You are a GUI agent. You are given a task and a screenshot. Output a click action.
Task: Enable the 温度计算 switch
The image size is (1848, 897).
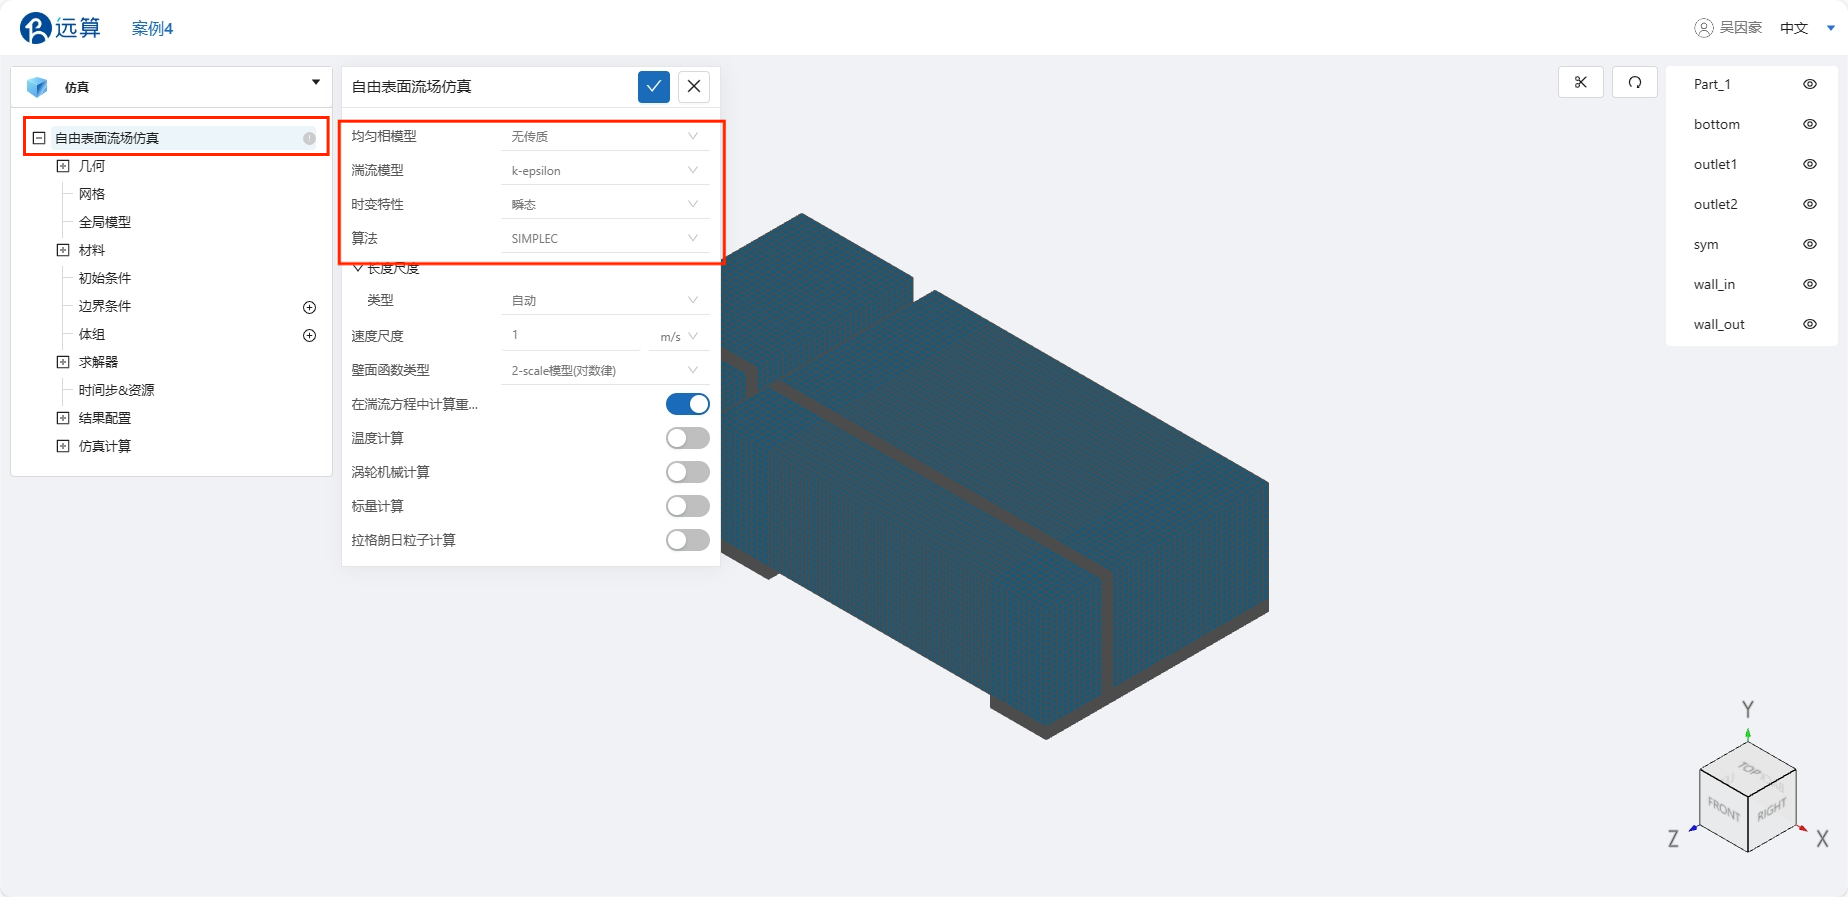[x=688, y=438]
